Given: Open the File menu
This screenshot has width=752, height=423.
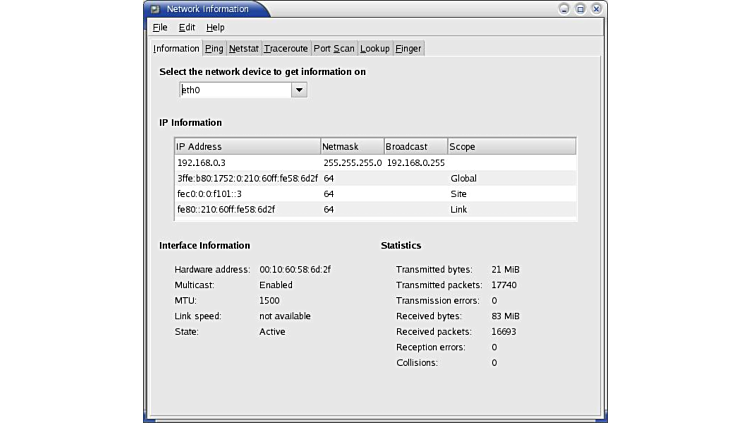Looking at the screenshot, I should (160, 28).
